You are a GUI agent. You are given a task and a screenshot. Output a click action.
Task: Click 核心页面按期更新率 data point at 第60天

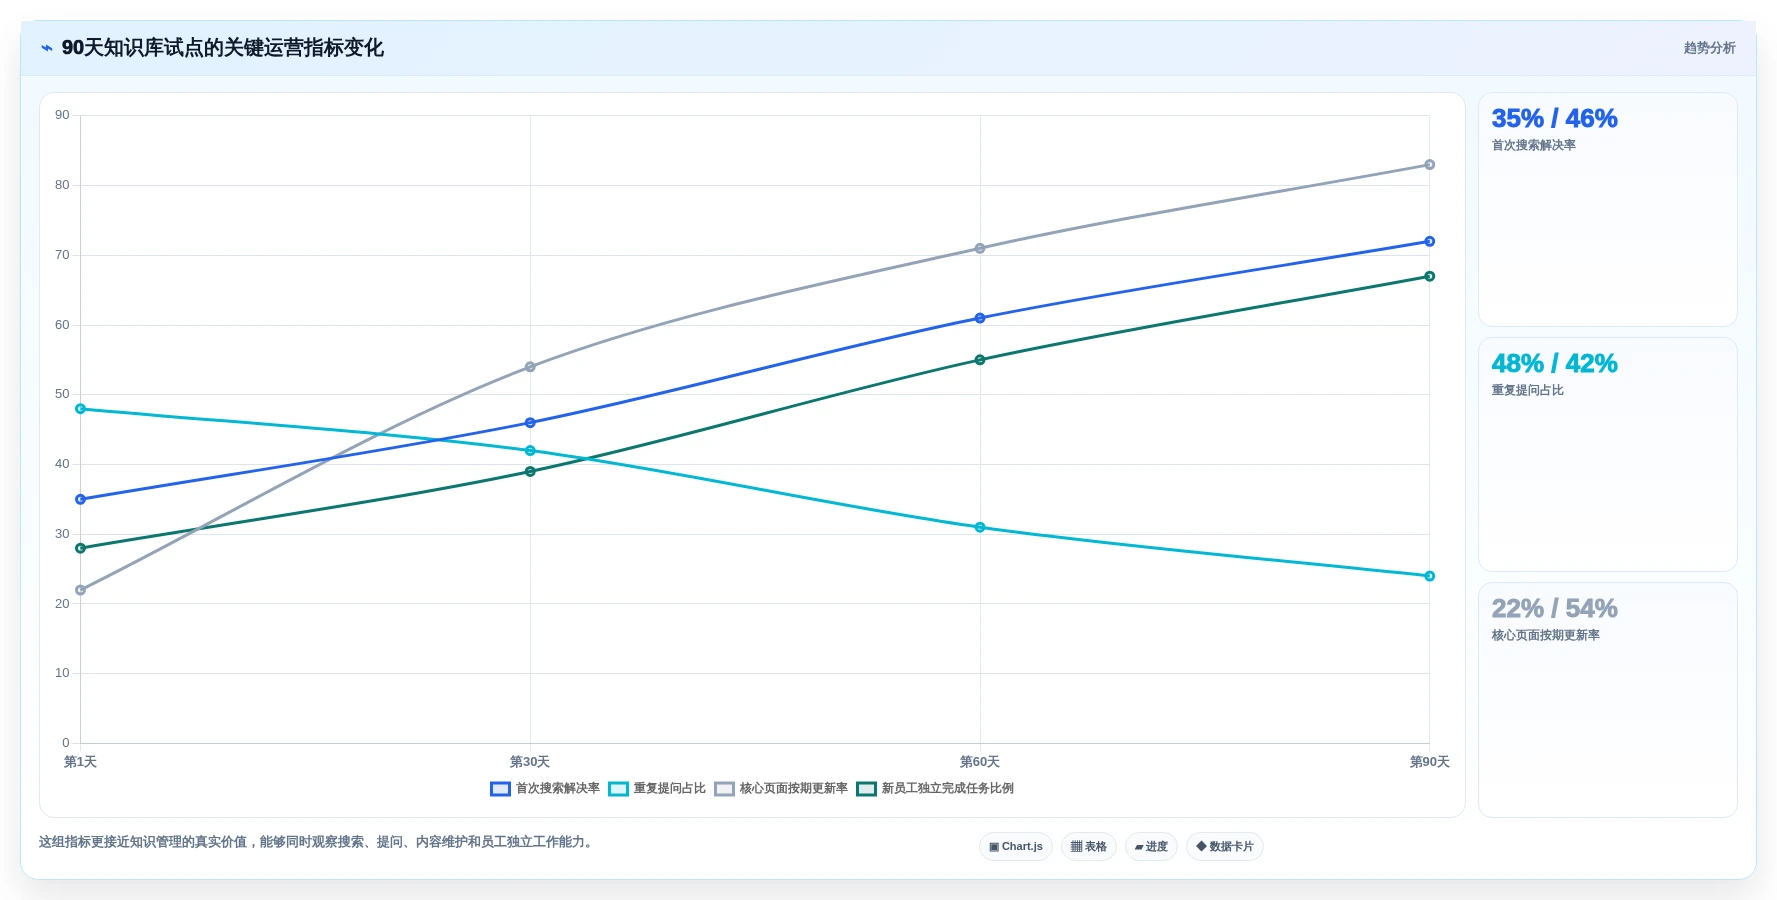click(x=980, y=248)
